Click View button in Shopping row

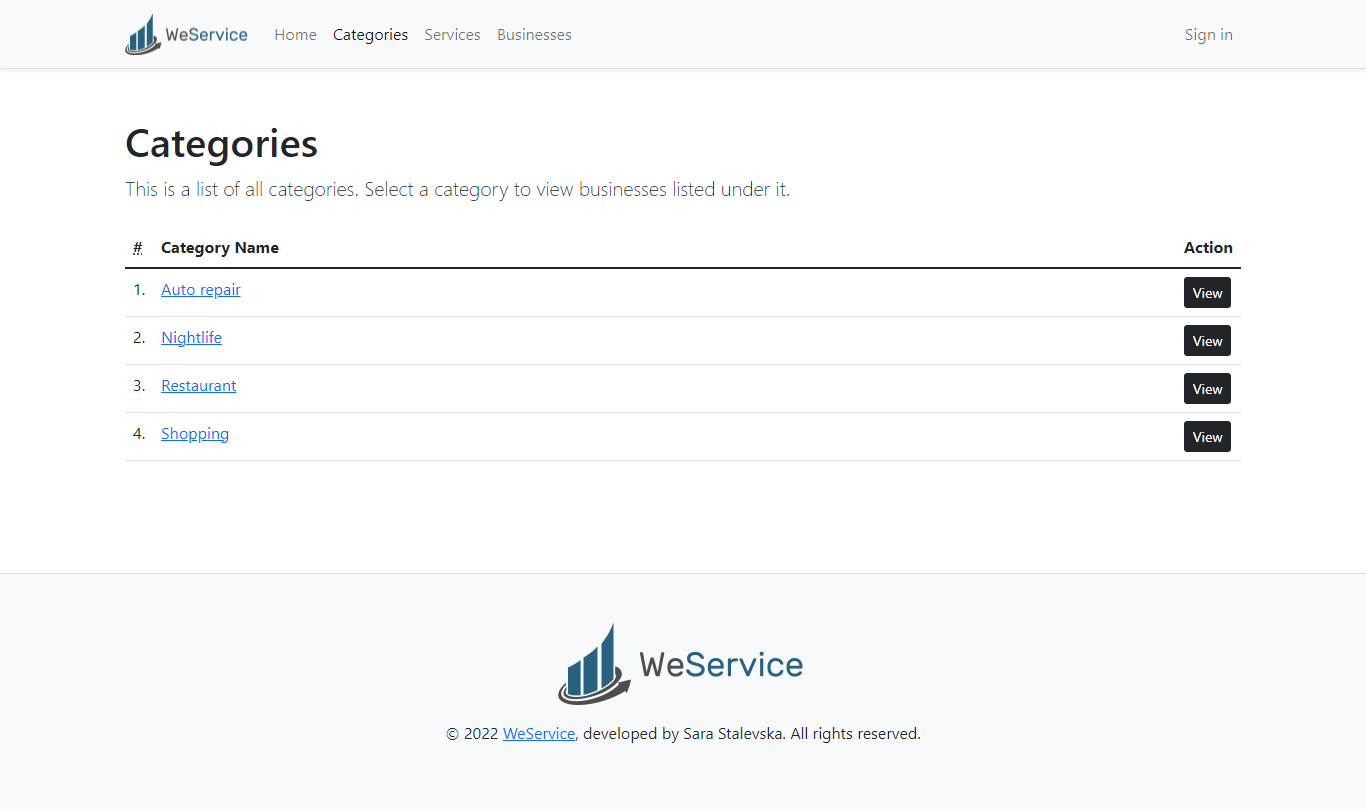click(1207, 437)
